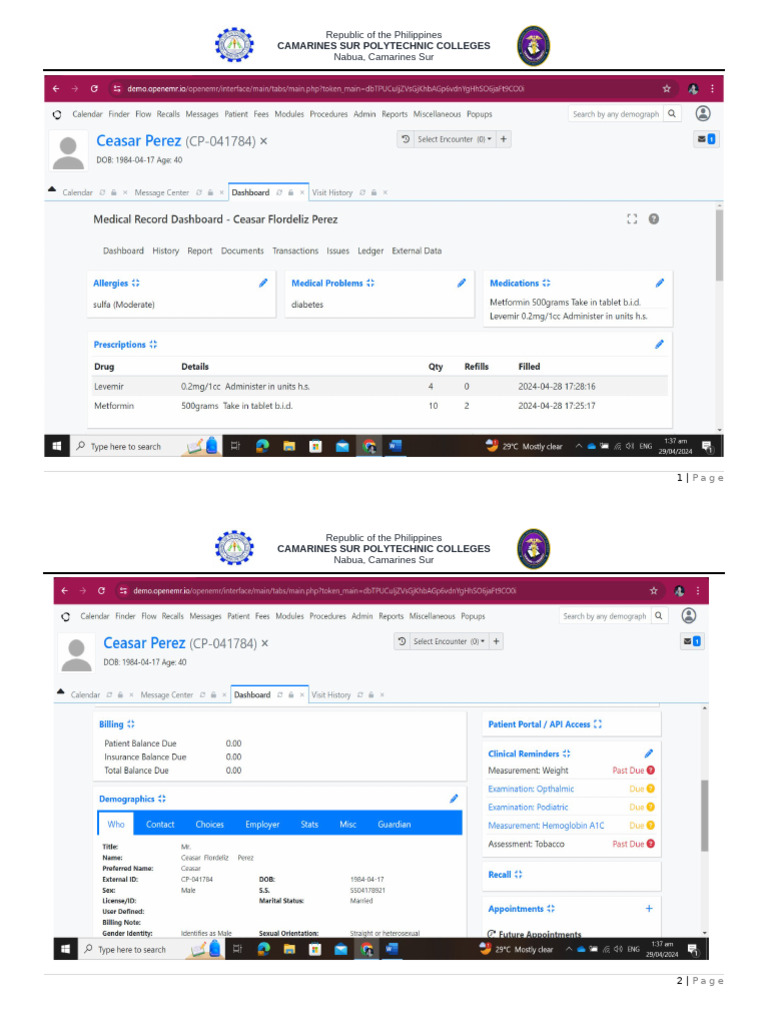Toggle lock icon on Calendar tab in first screenshot

114,193
